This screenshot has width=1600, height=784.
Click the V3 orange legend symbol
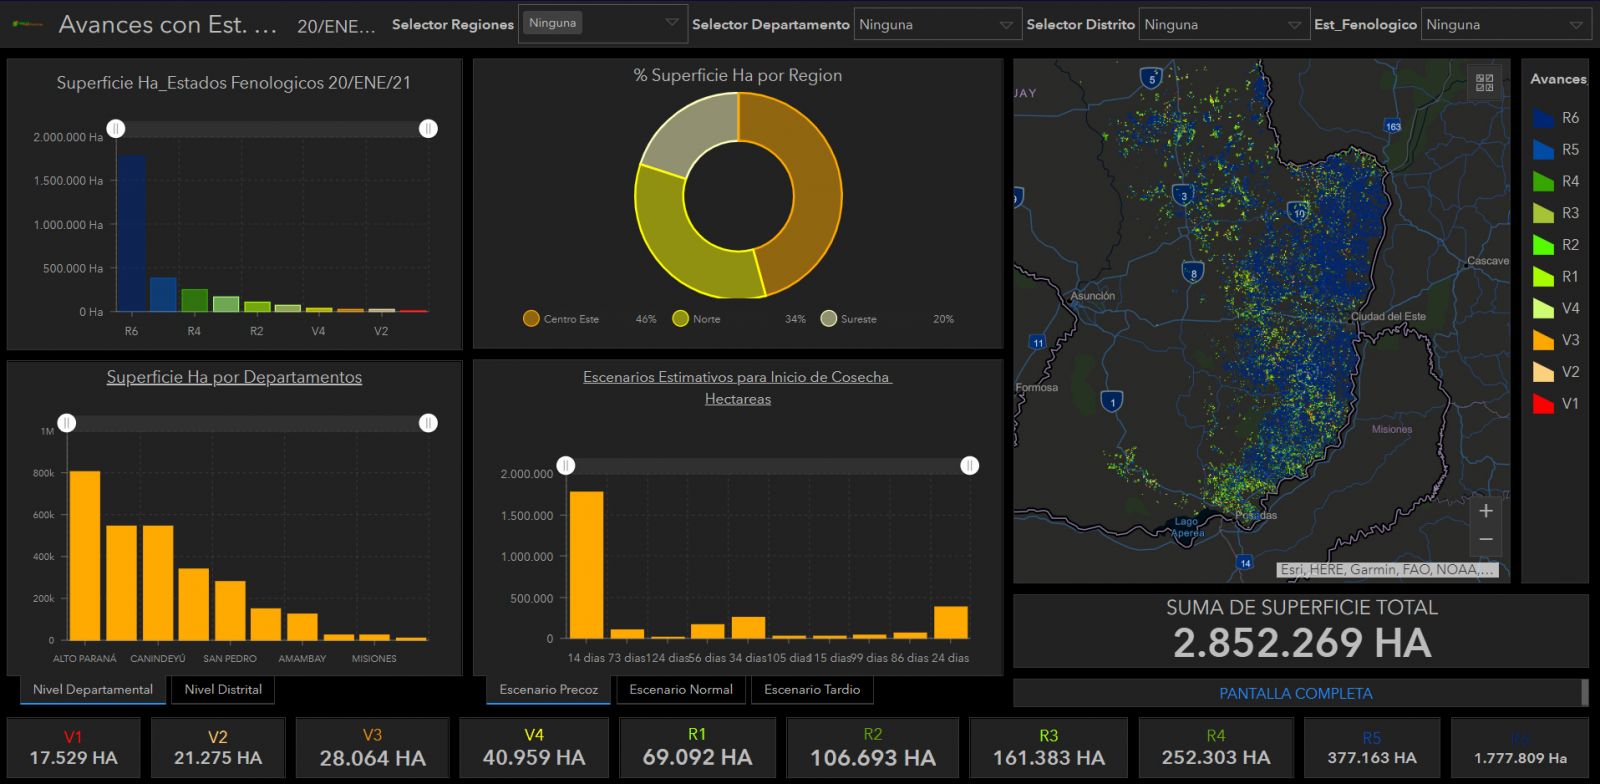pos(1543,340)
